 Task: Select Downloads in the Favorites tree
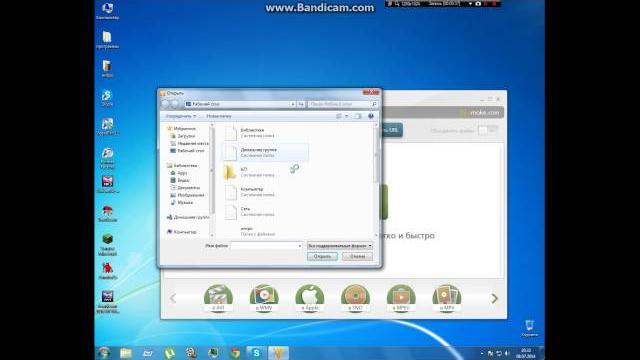click(186, 136)
